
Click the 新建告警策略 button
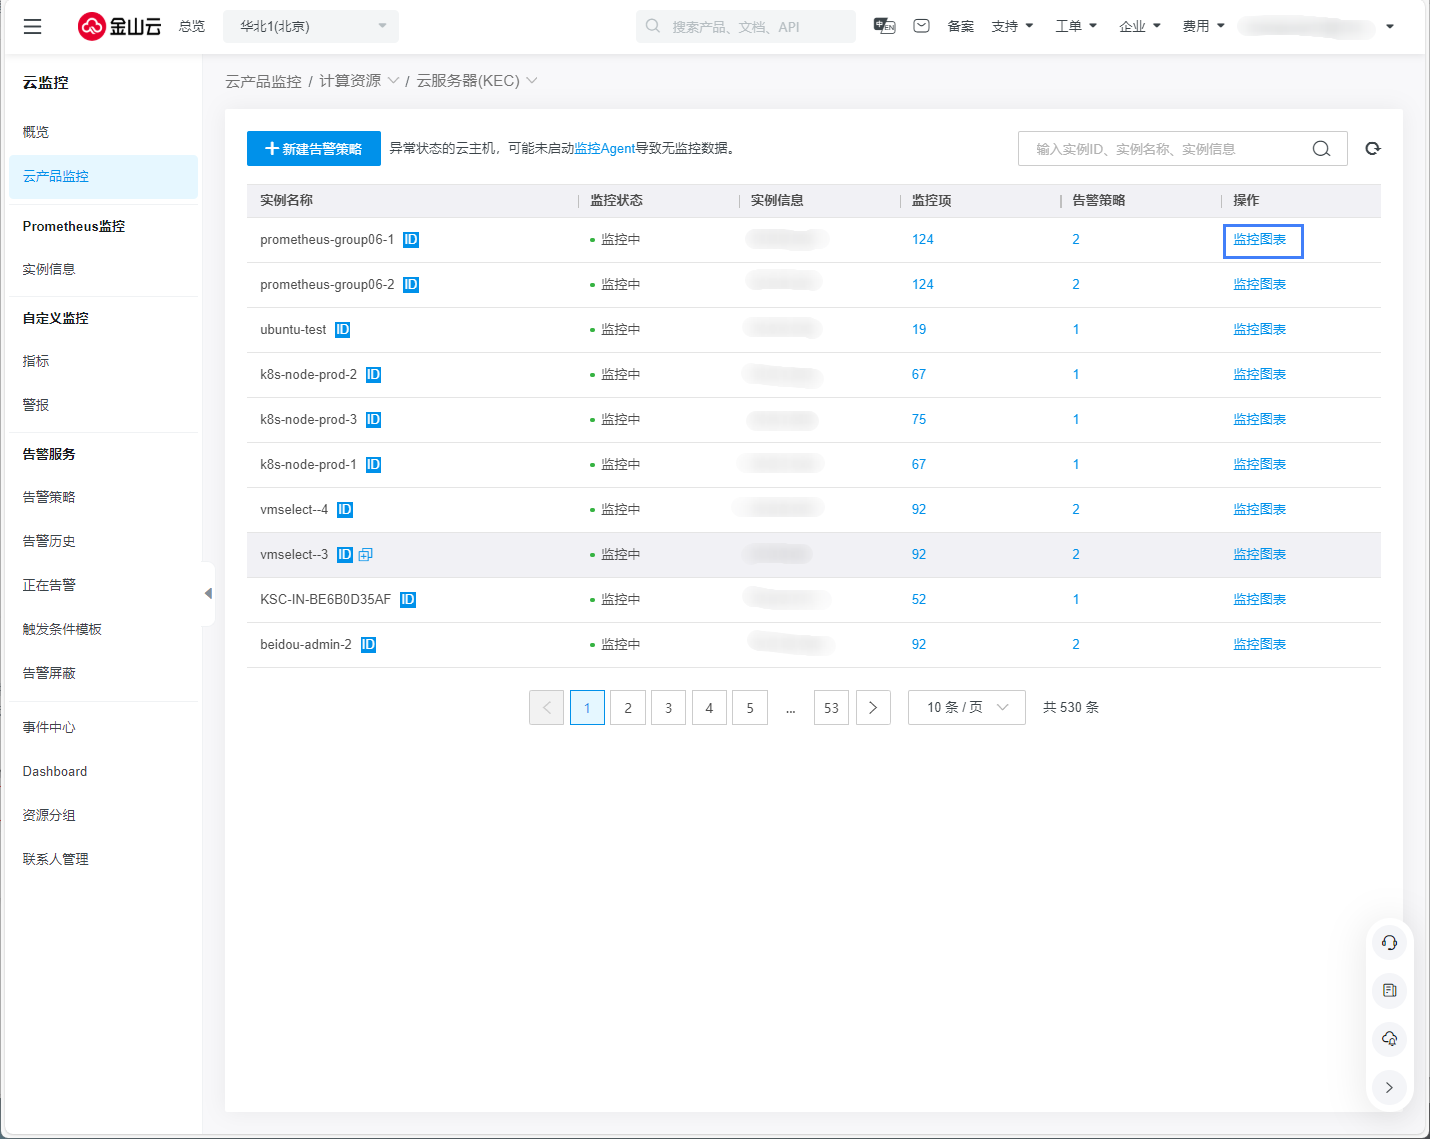pos(313,149)
